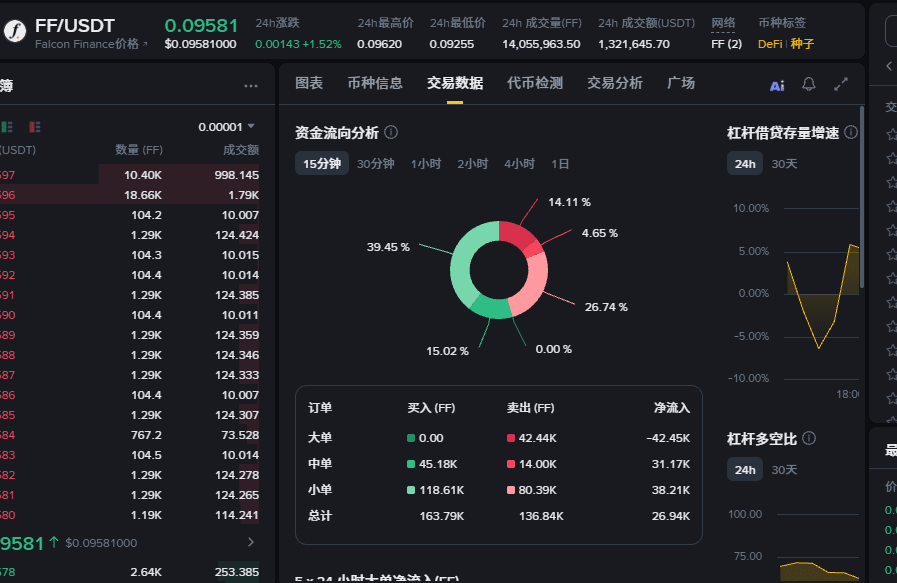Click pink swatch beside 小单 卖出 80.39K

(x=511, y=490)
